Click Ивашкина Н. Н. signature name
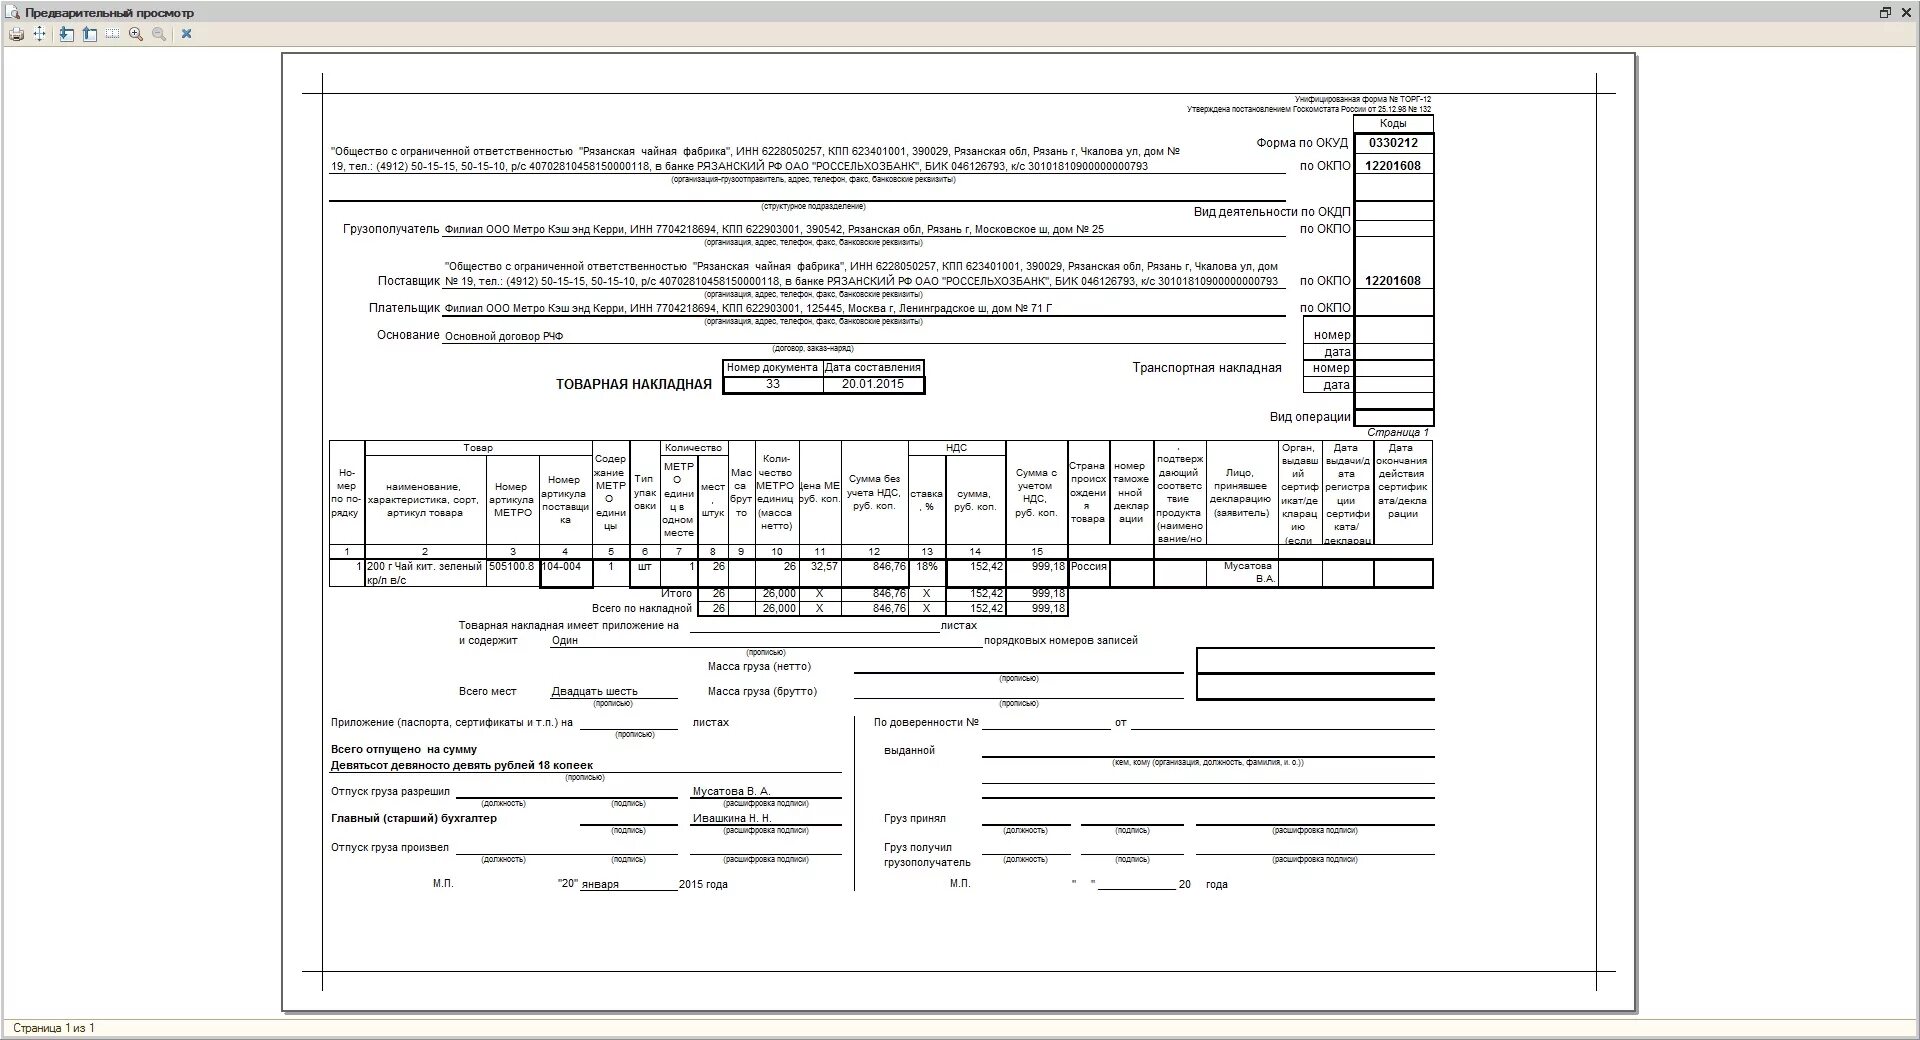The image size is (1920, 1040). click(x=732, y=818)
